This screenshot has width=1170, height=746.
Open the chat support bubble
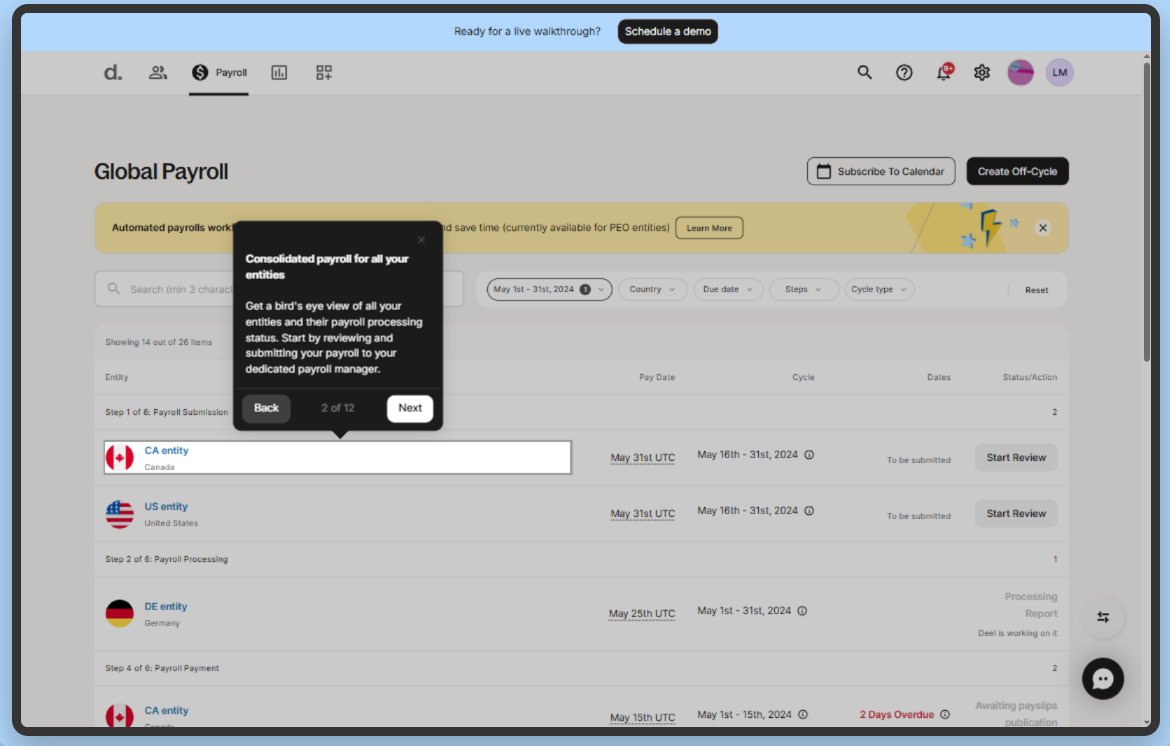point(1103,679)
